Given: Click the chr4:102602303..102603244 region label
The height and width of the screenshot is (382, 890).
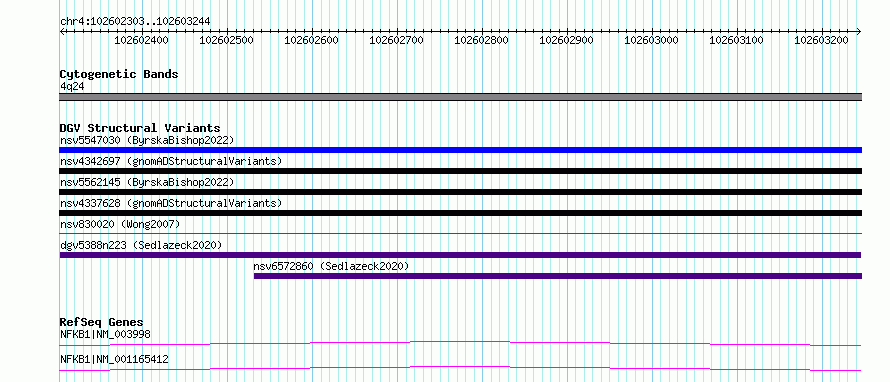Looking at the screenshot, I should (x=135, y=21).
